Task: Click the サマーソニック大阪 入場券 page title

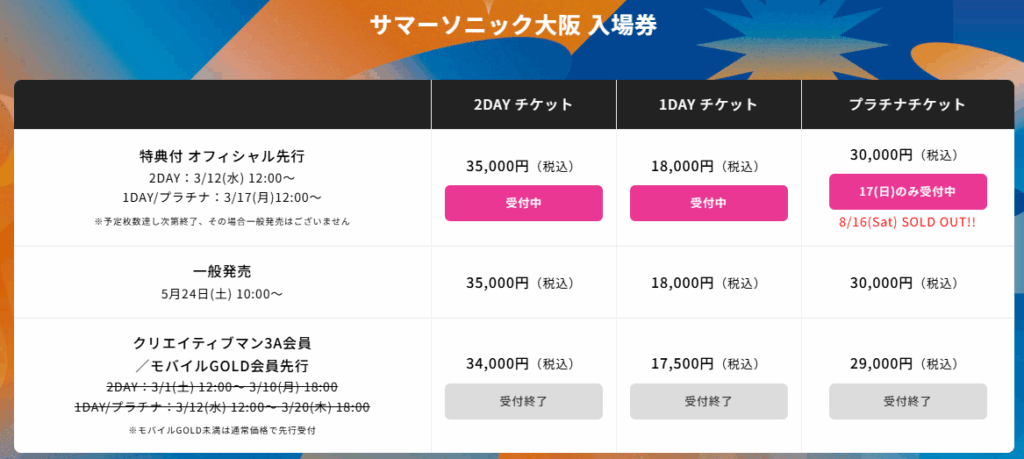Action: [513, 25]
